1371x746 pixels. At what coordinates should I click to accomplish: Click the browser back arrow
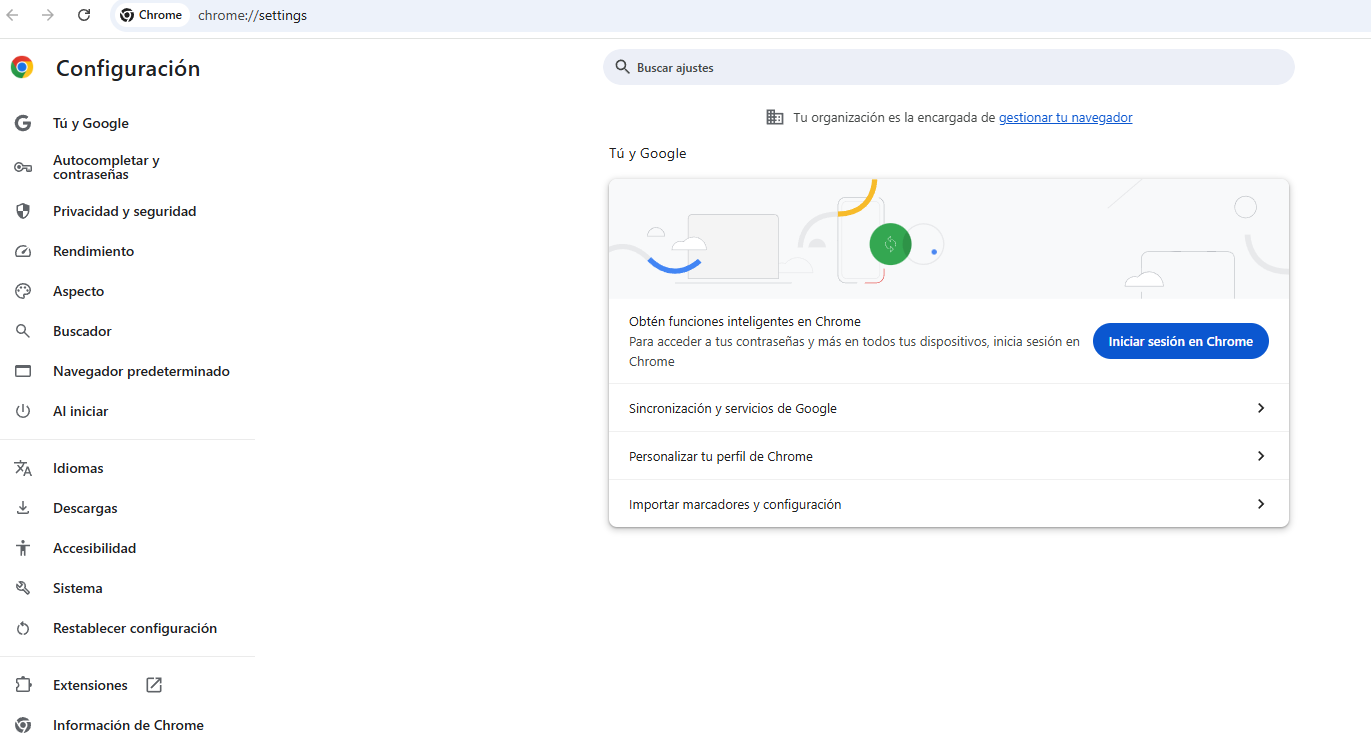(13, 15)
